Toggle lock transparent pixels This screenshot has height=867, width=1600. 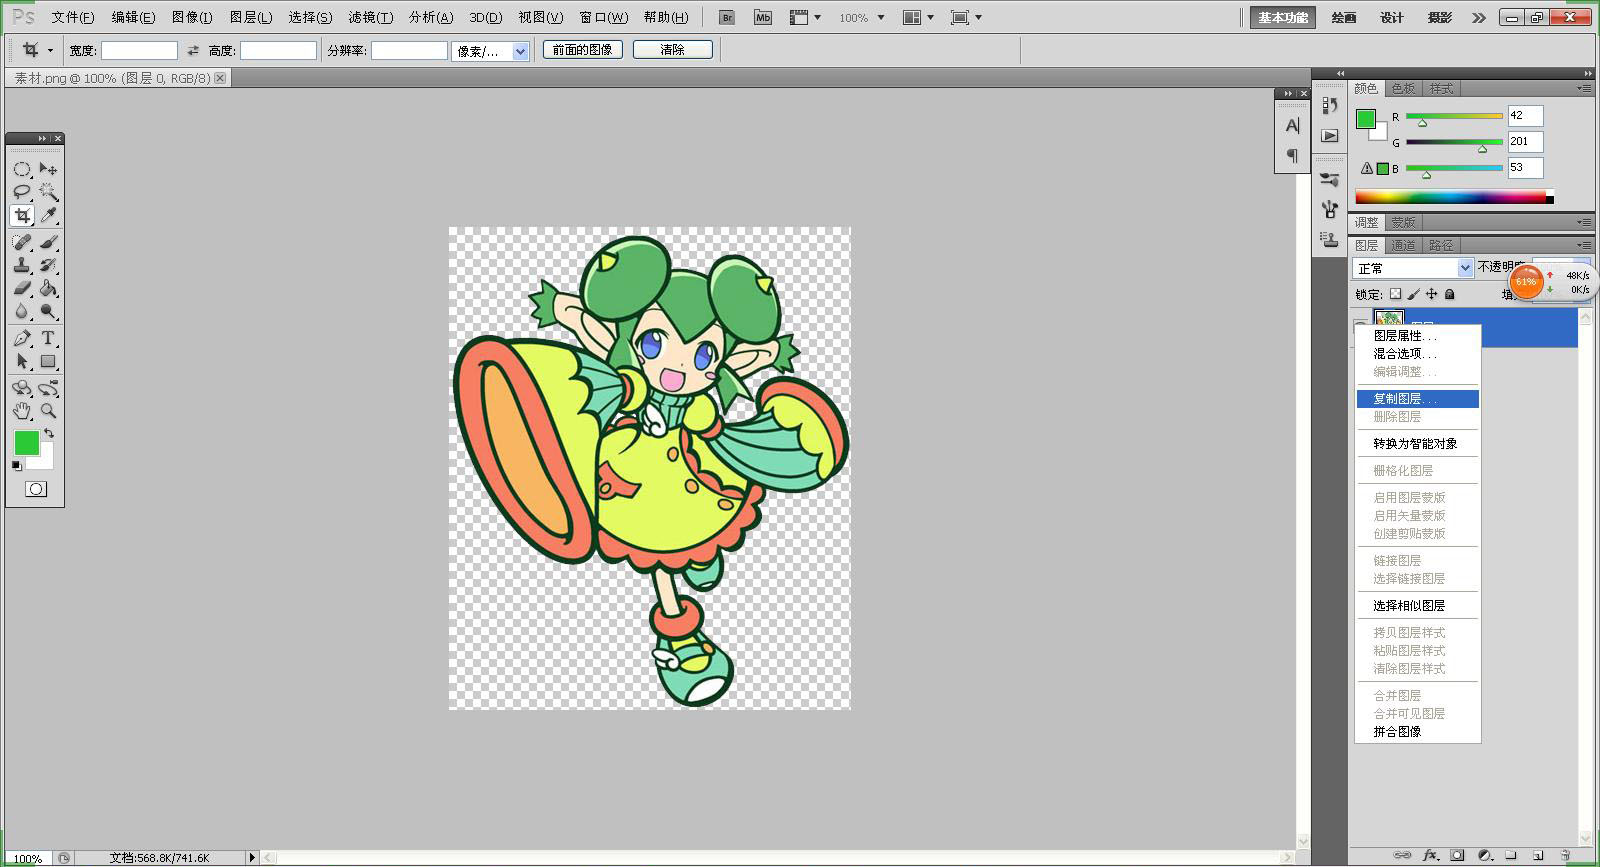[1396, 294]
